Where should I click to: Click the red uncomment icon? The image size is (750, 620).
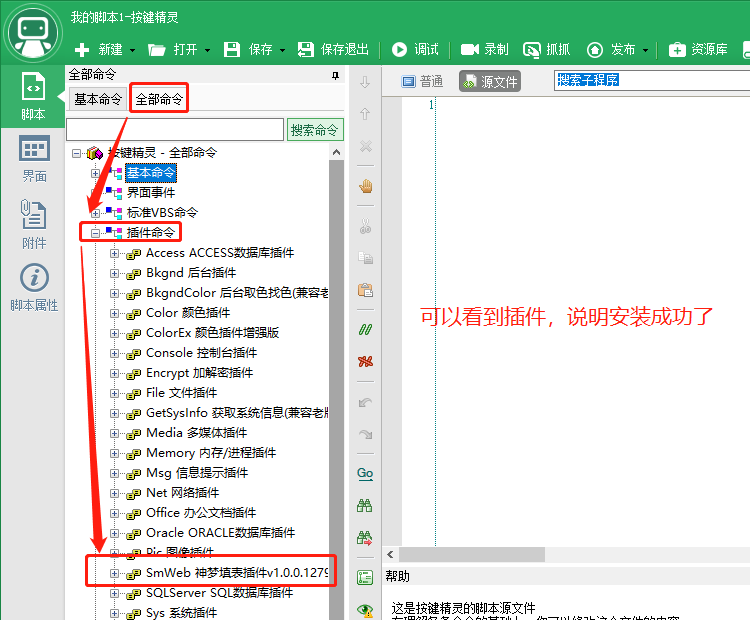pos(365,361)
